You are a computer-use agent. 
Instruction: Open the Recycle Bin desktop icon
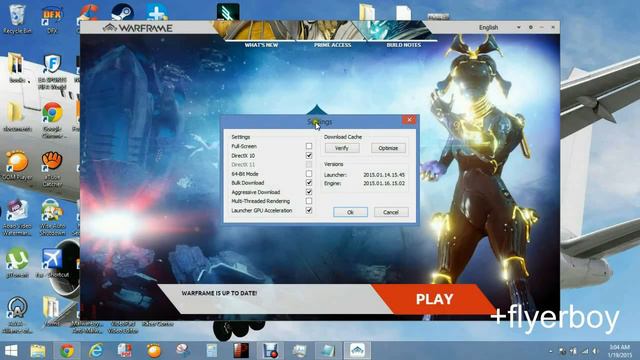click(x=17, y=19)
